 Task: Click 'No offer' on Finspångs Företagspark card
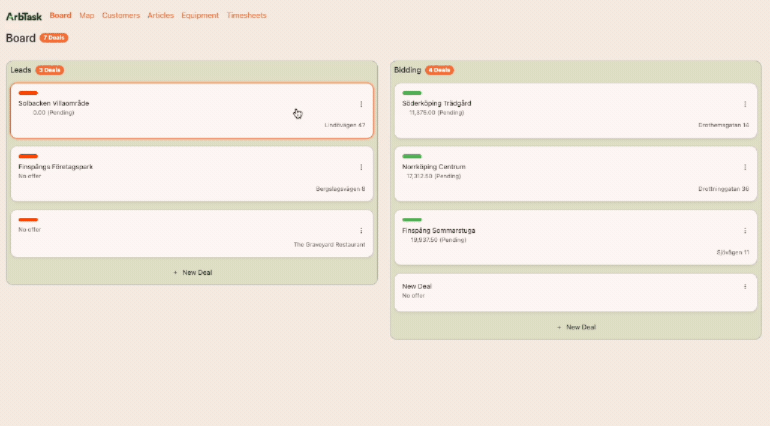[x=29, y=176]
